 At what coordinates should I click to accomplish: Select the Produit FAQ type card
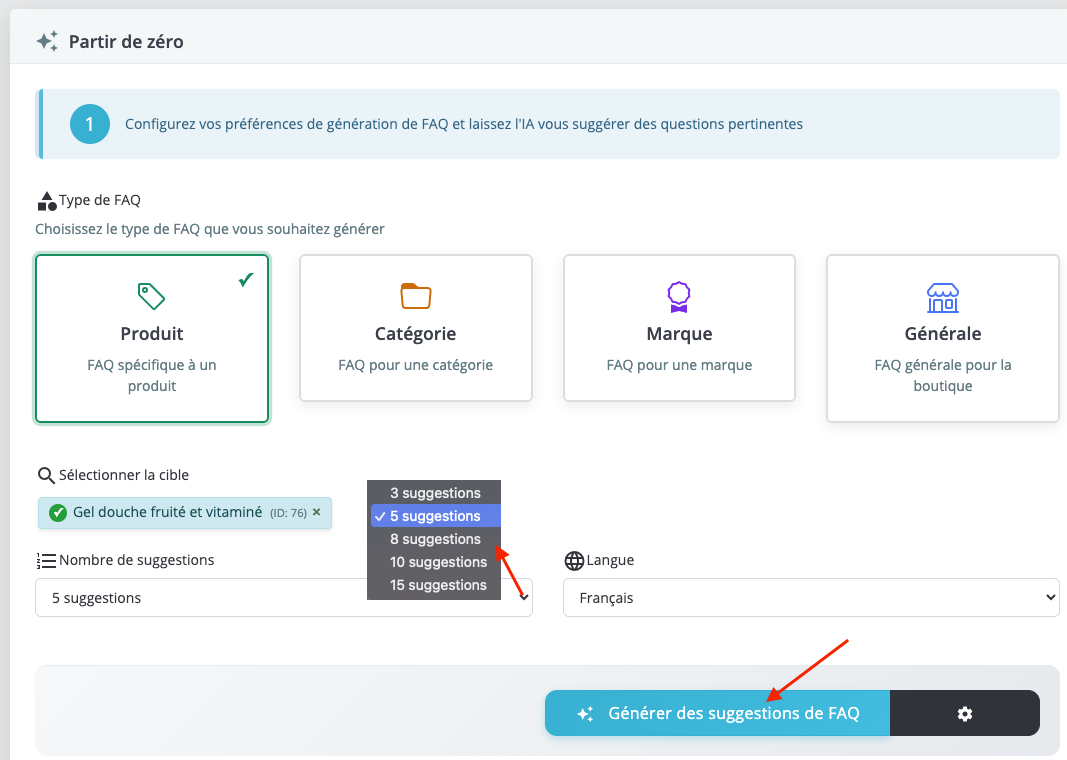152,339
